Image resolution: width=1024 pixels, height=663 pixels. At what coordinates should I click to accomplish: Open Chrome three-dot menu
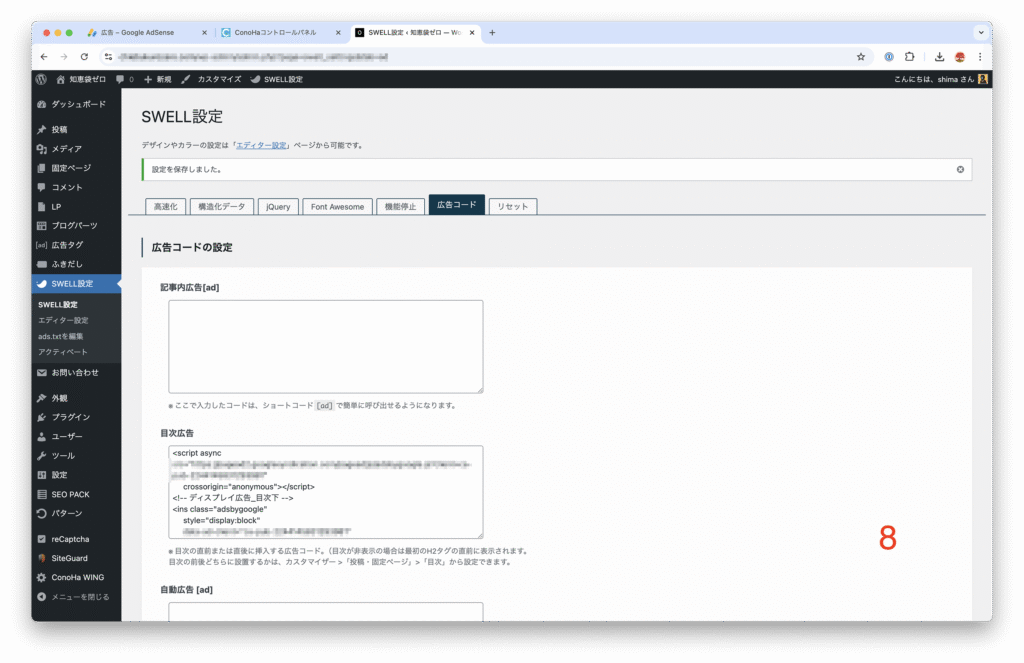(x=980, y=57)
